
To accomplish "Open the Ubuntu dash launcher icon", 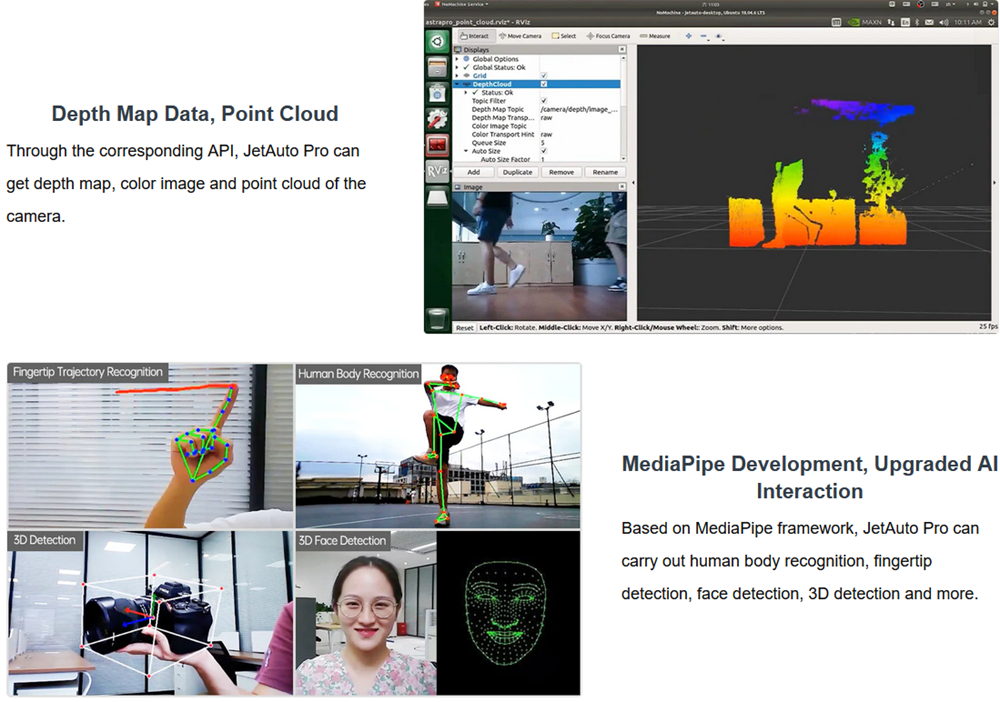I will tap(436, 42).
